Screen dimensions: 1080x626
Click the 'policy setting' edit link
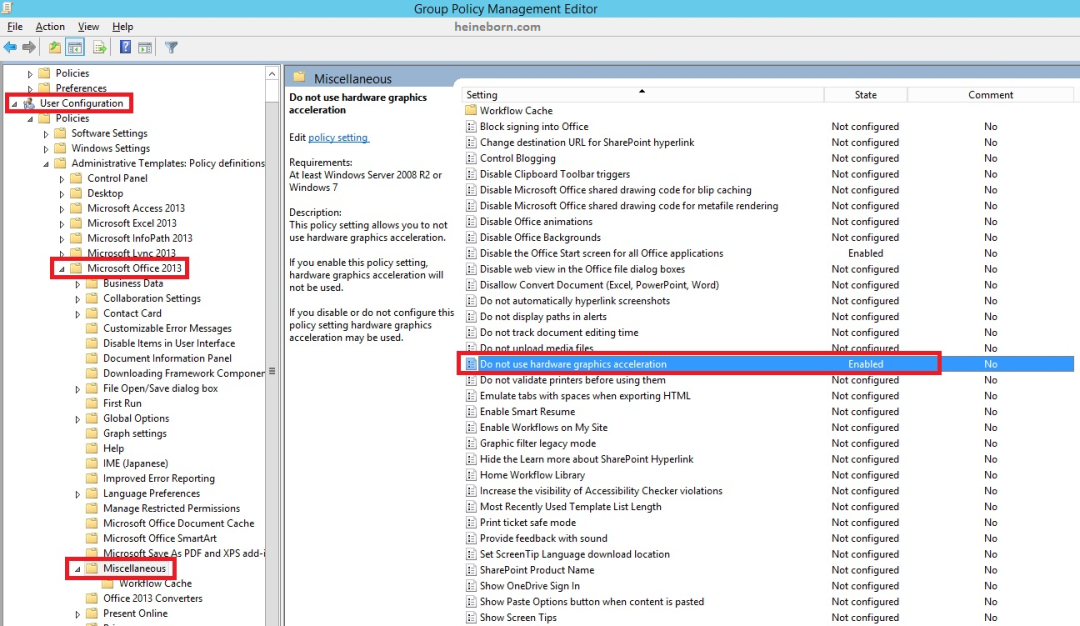coord(338,137)
